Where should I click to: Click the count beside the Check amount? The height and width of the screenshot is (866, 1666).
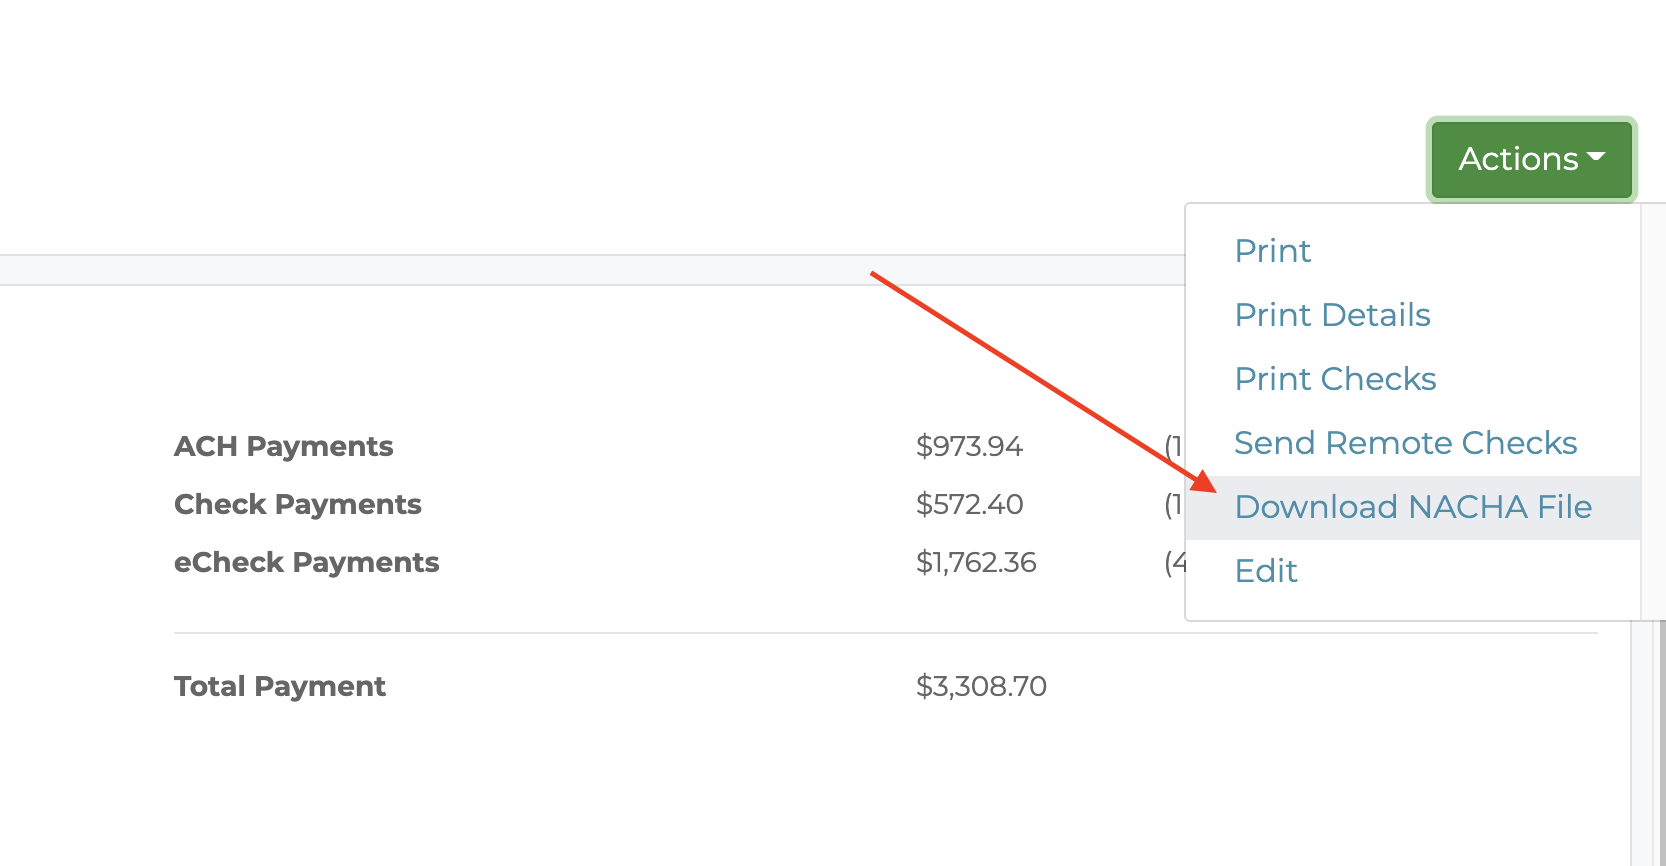[1173, 504]
